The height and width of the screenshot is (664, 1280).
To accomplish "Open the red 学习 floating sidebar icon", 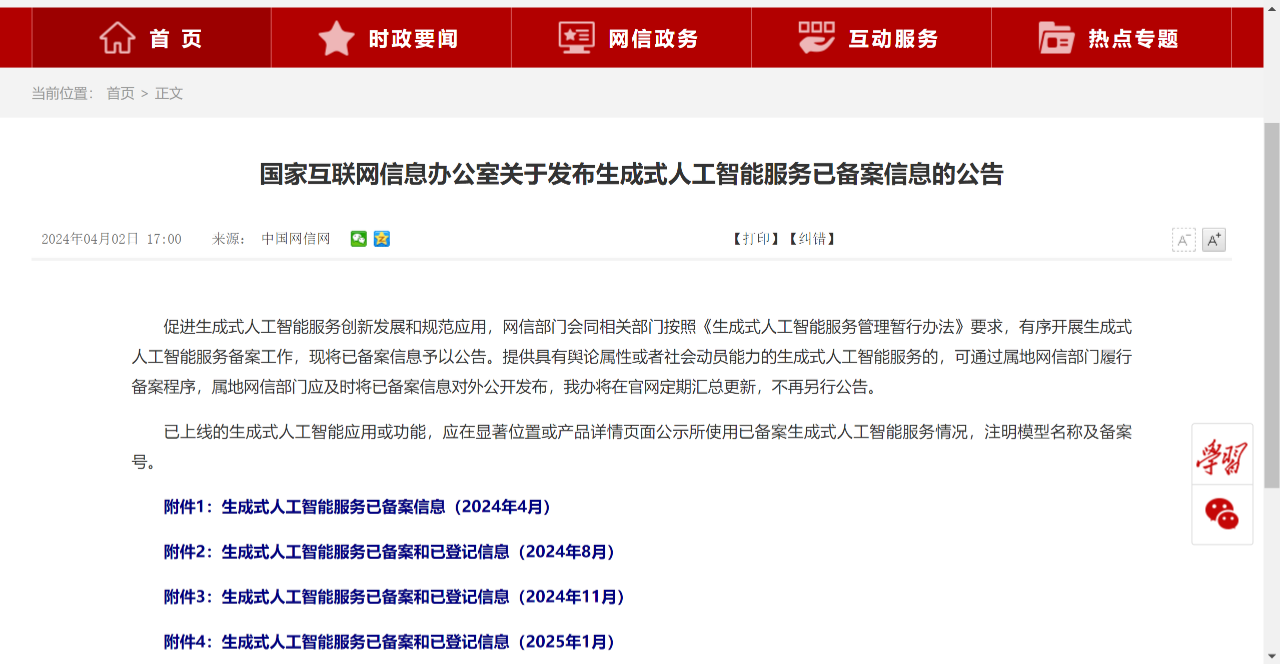I will (x=1222, y=456).
